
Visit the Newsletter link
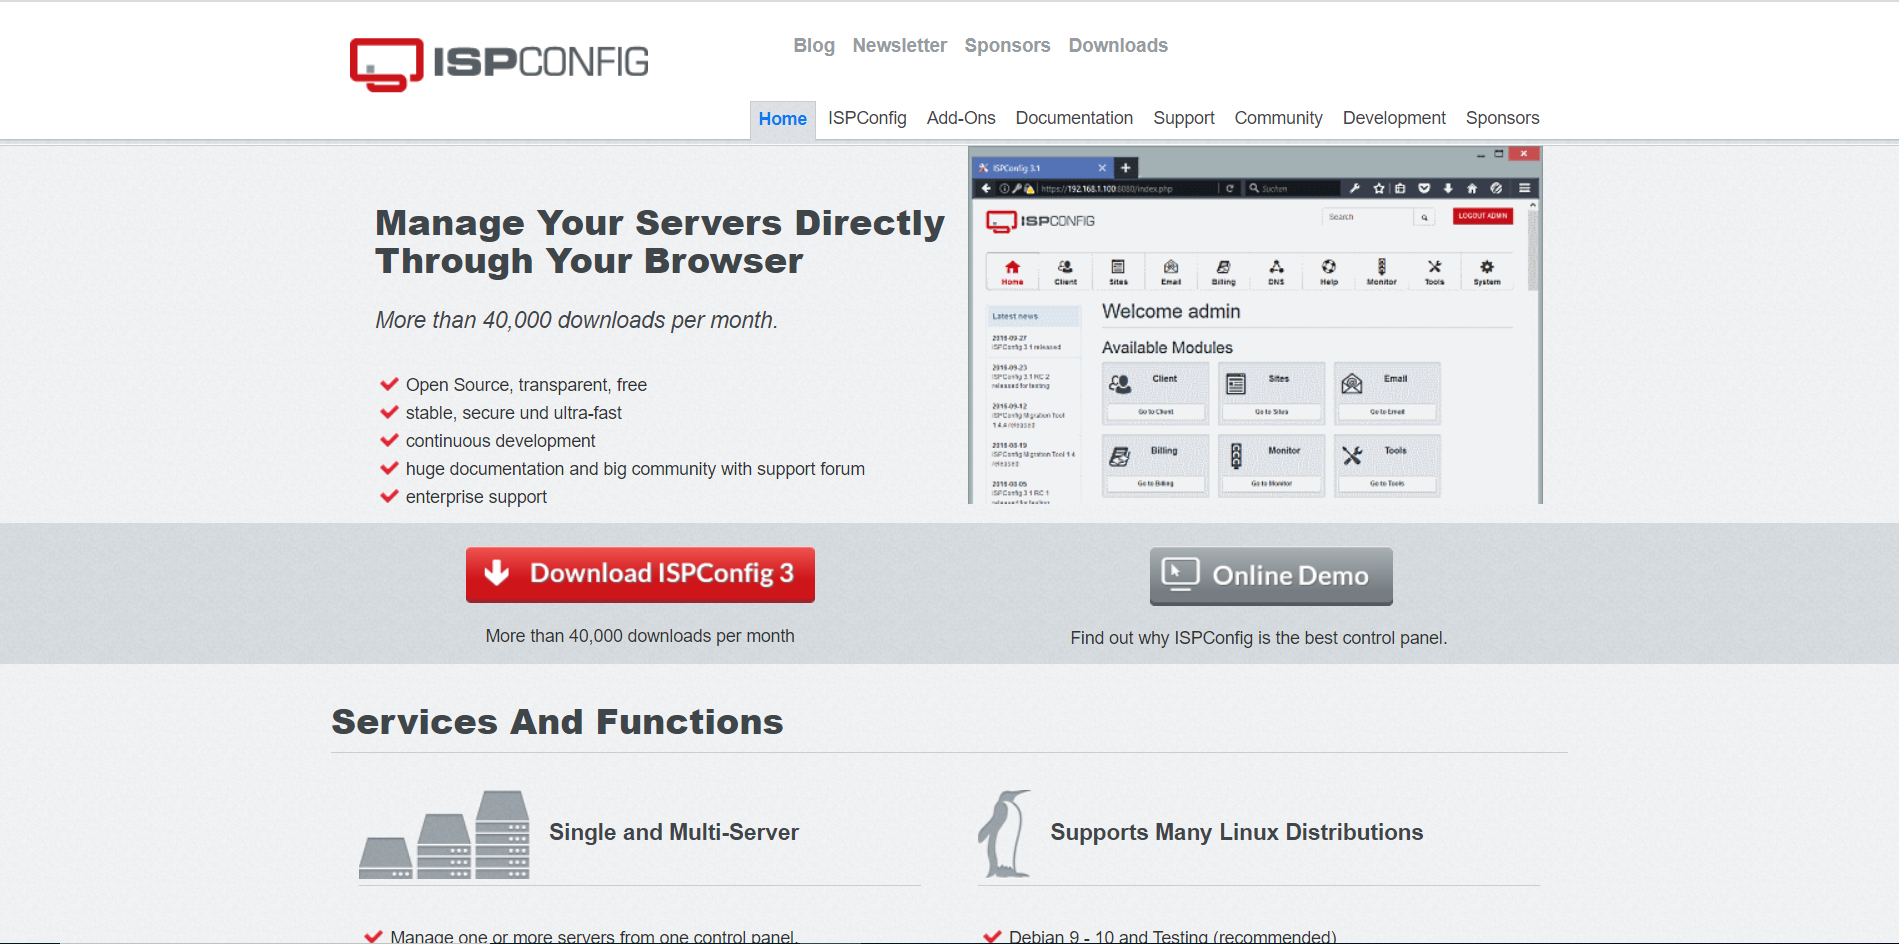899,46
